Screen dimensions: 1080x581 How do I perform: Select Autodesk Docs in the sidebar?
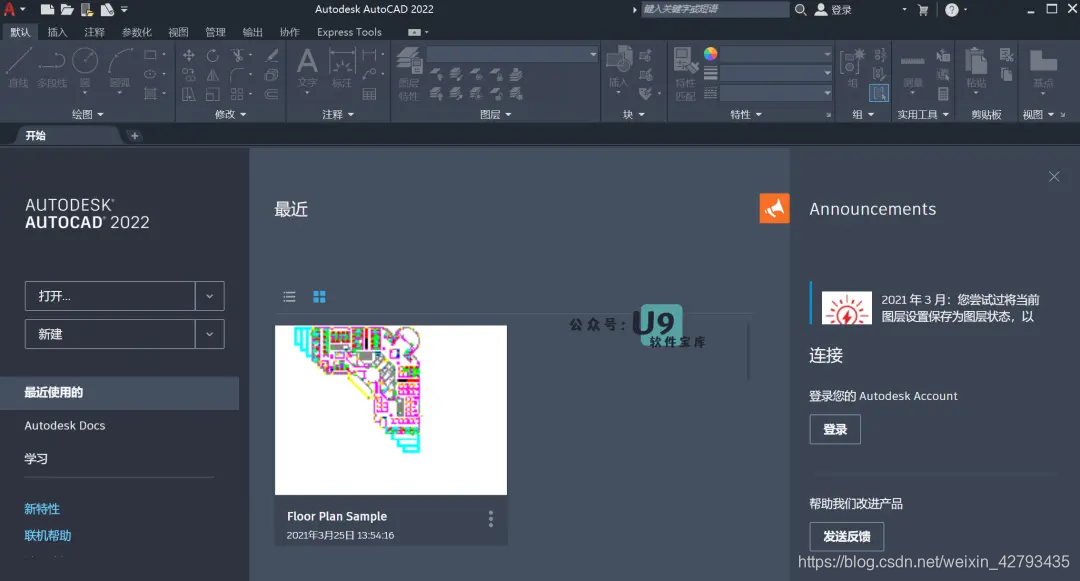(x=65, y=425)
